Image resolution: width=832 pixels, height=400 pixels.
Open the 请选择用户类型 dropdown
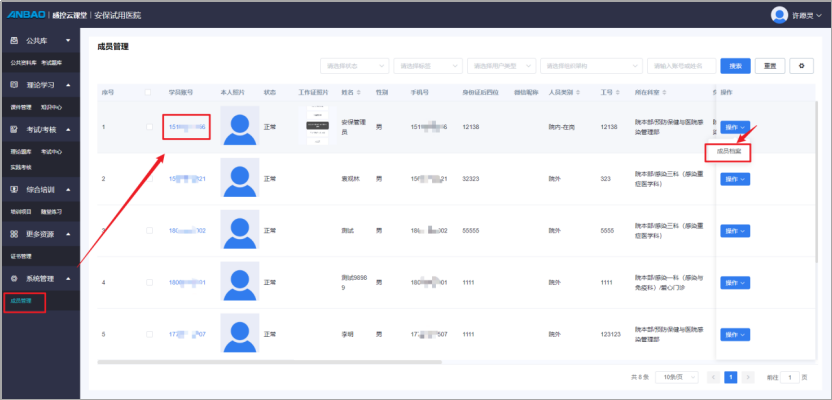tap(501, 66)
